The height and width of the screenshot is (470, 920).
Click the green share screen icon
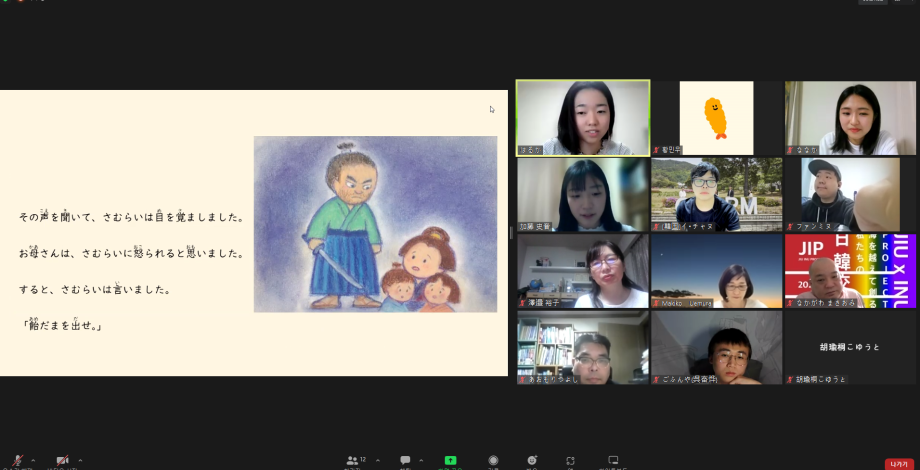click(x=450, y=460)
